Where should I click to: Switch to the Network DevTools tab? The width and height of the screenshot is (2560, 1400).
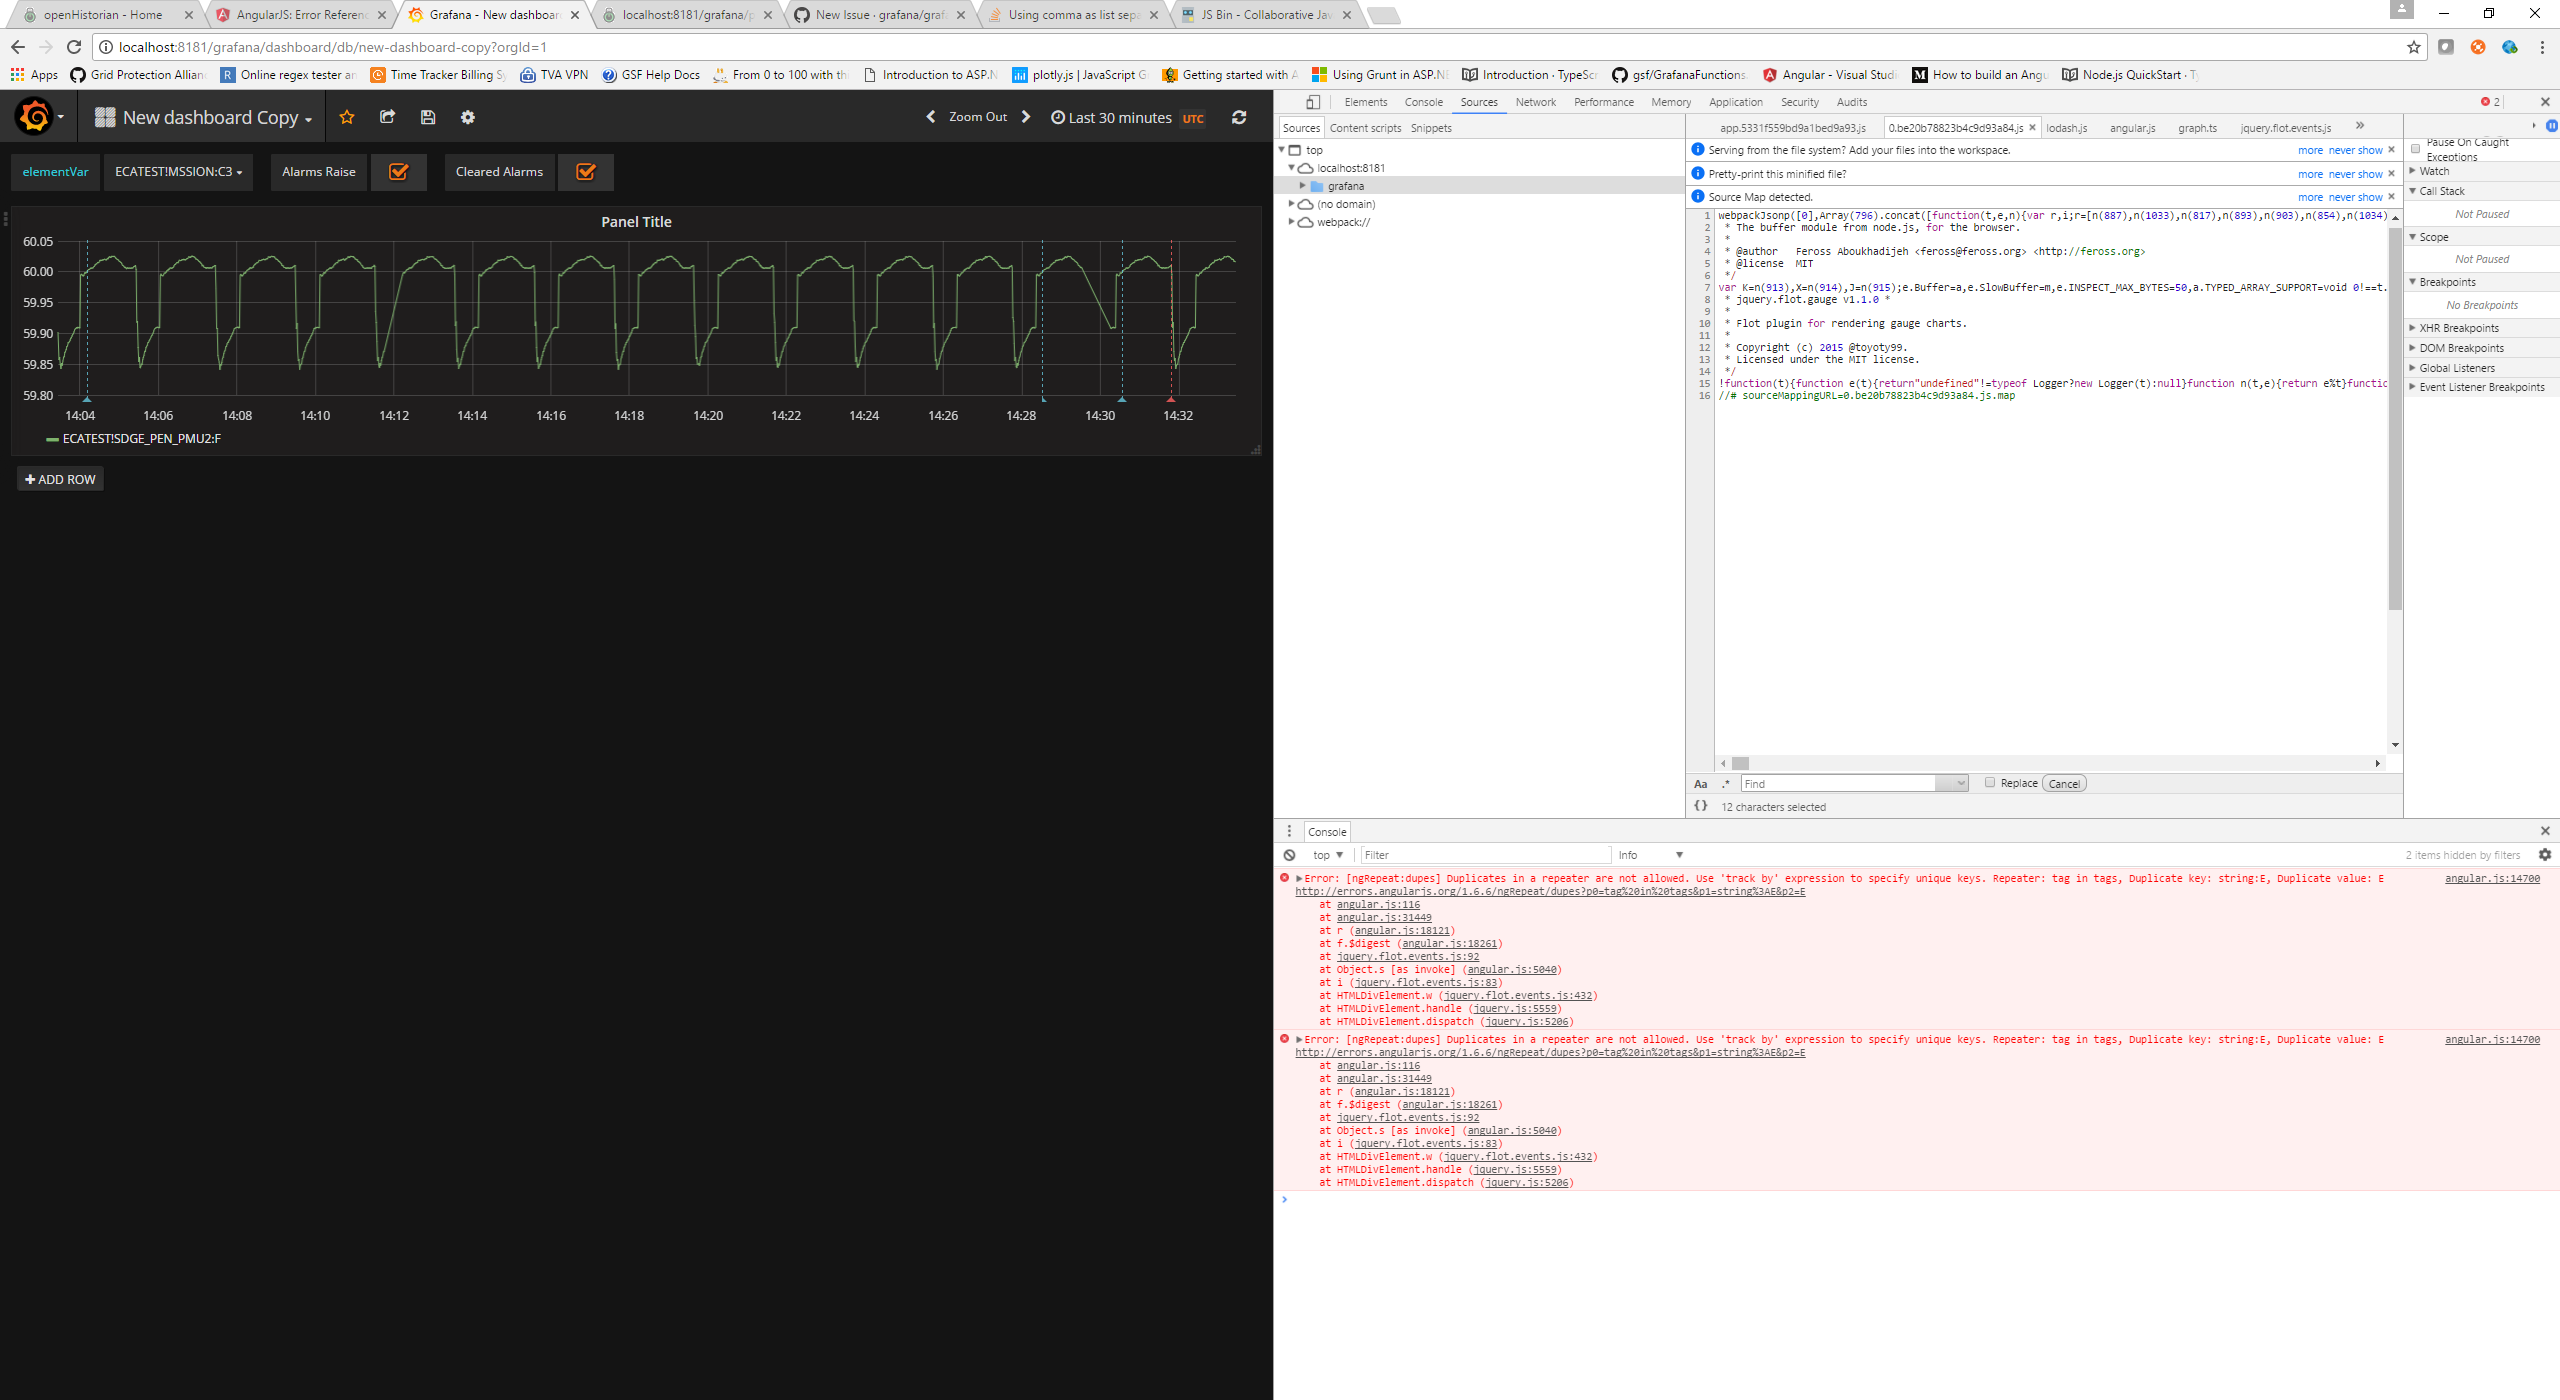click(x=1535, y=102)
